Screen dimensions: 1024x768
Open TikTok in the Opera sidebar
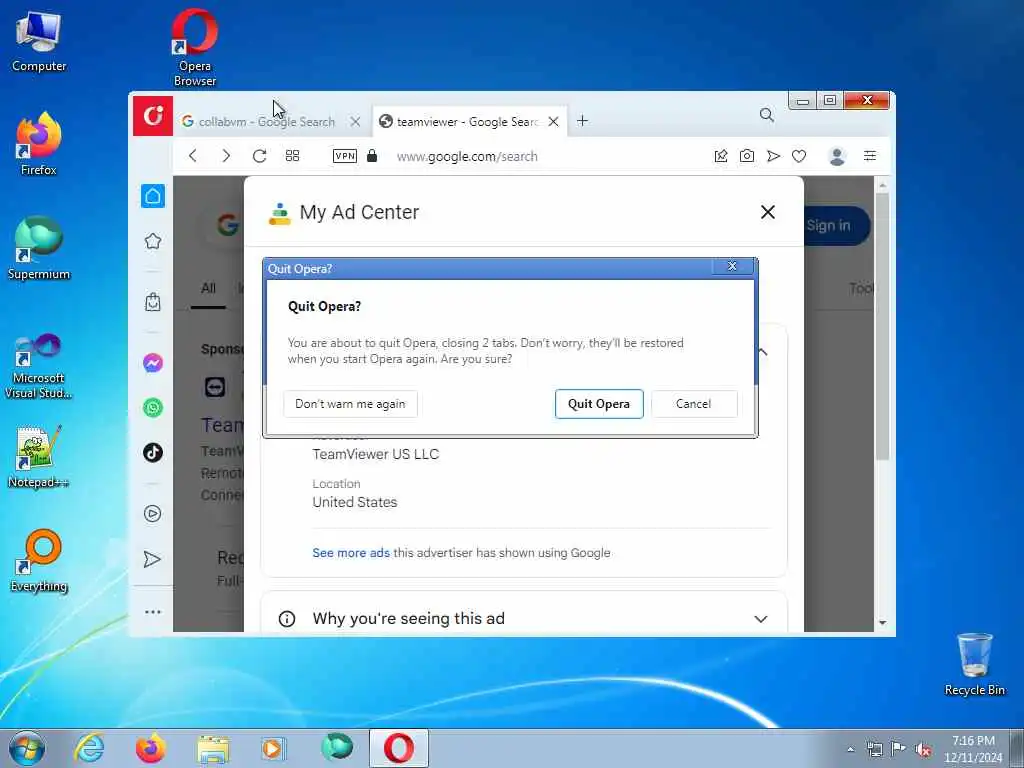click(153, 452)
